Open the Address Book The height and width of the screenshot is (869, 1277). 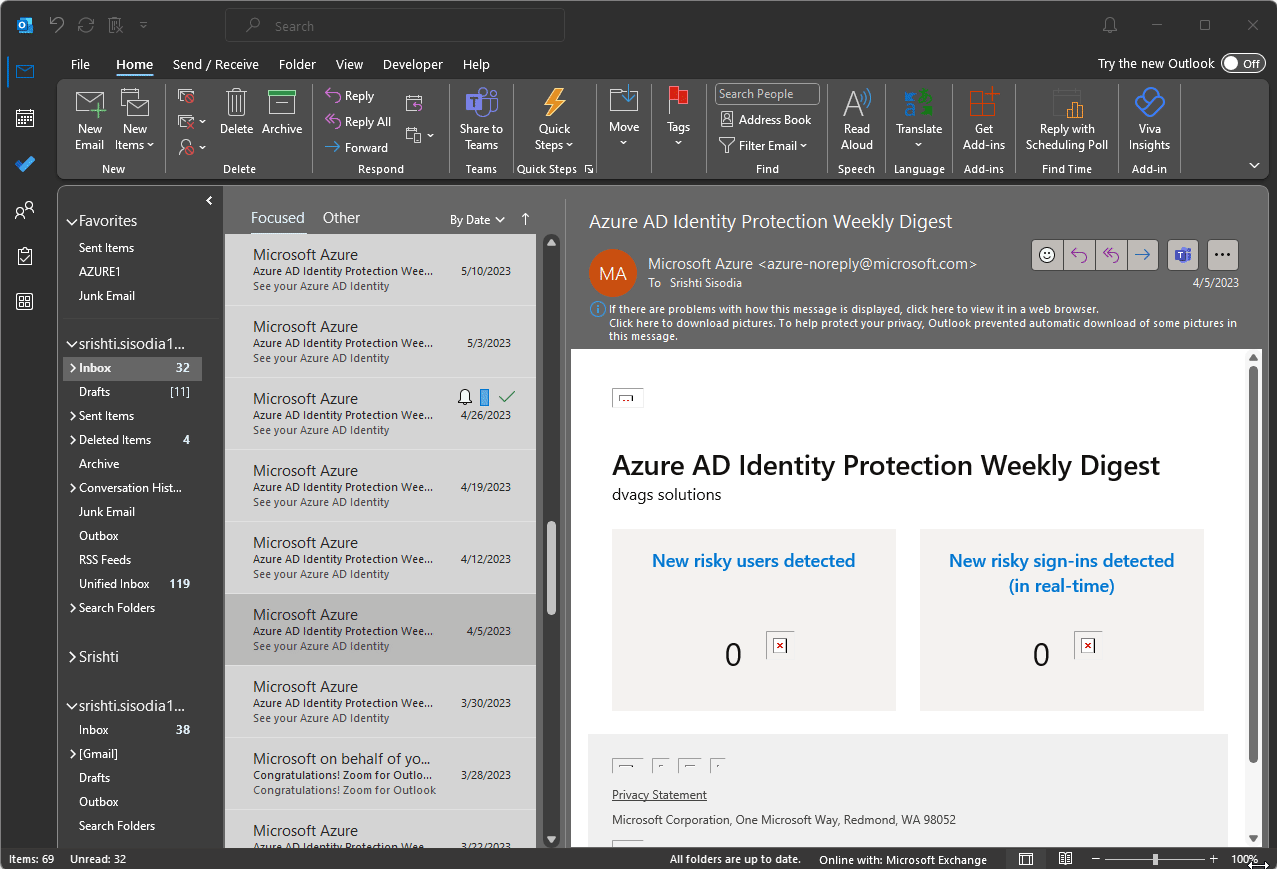point(766,120)
